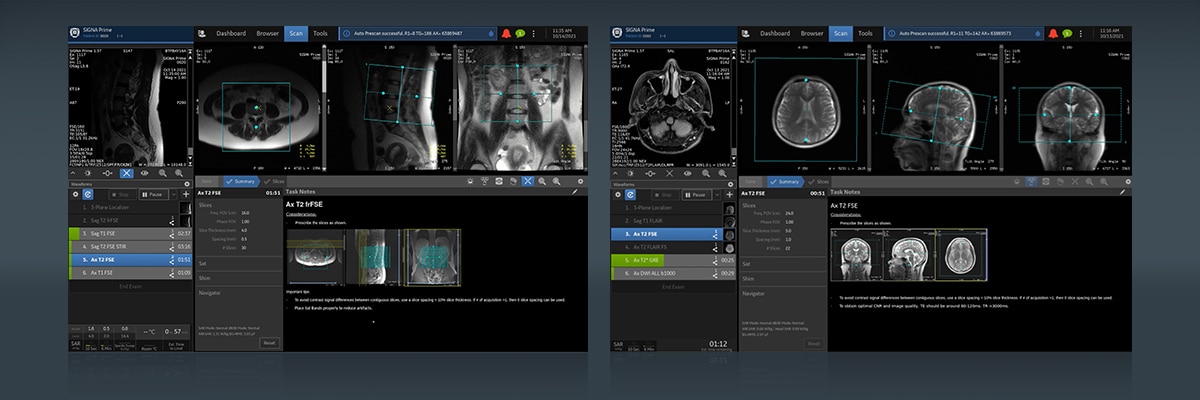
Task: Open the dropdown arrow next to the left Pause button
Action: (x=173, y=194)
